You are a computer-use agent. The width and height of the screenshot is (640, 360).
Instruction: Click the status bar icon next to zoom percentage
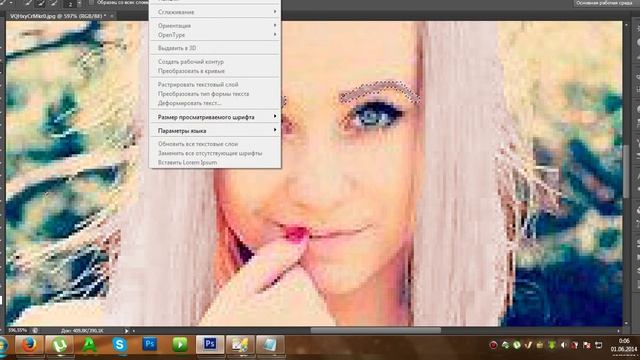[35, 331]
